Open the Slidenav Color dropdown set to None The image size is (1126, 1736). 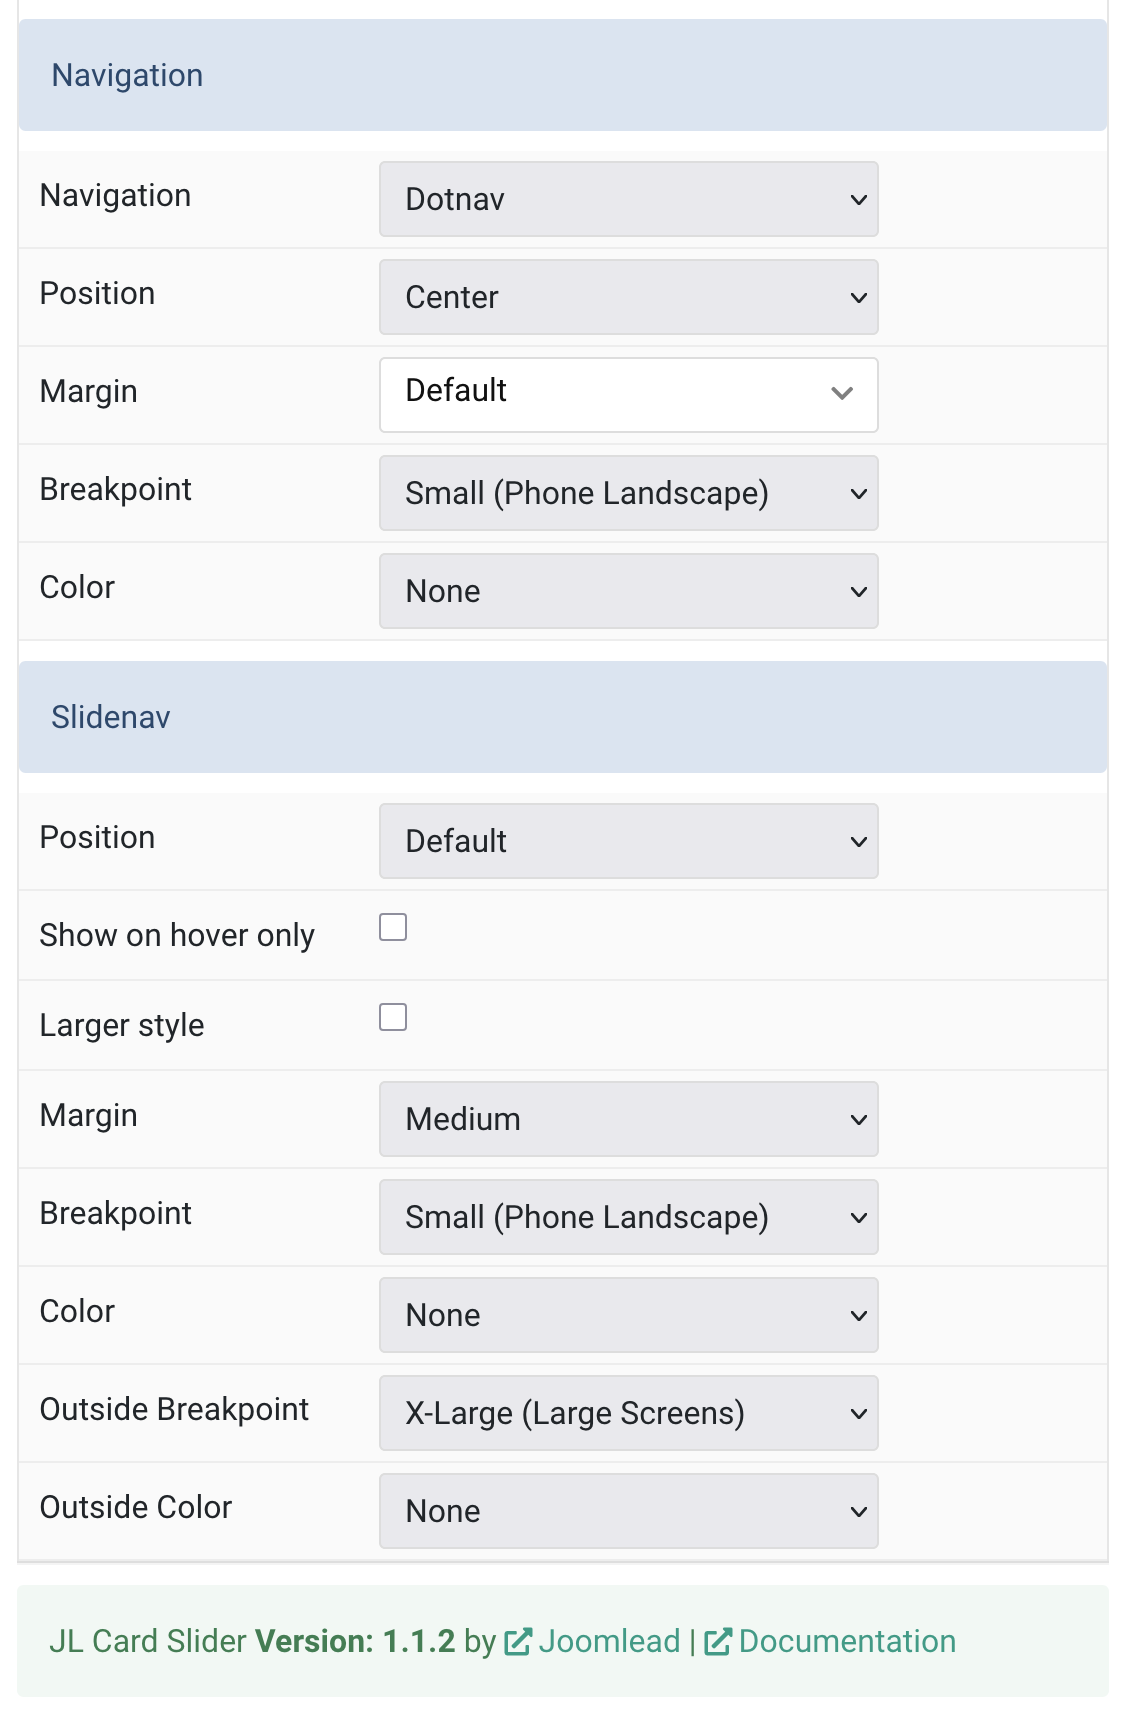(628, 1315)
